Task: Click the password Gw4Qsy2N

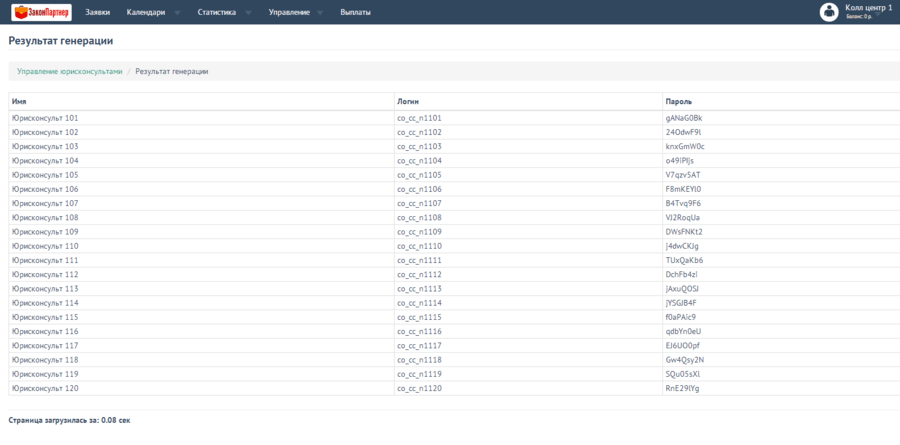Action: 685,360
